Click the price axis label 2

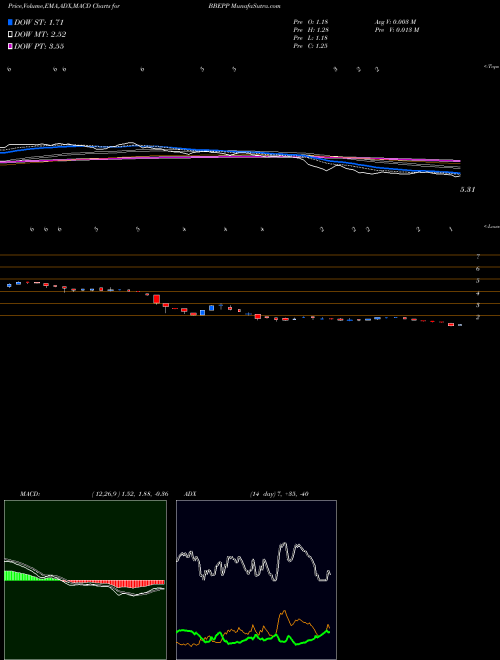(478, 317)
